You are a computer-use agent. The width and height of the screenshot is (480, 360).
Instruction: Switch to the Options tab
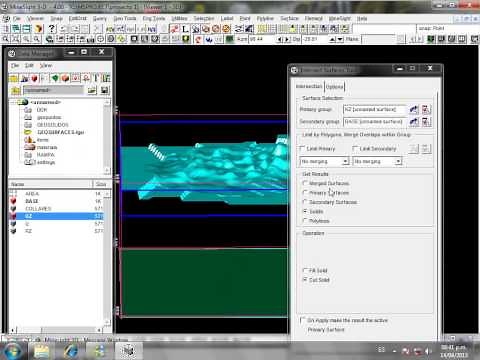pos(334,87)
